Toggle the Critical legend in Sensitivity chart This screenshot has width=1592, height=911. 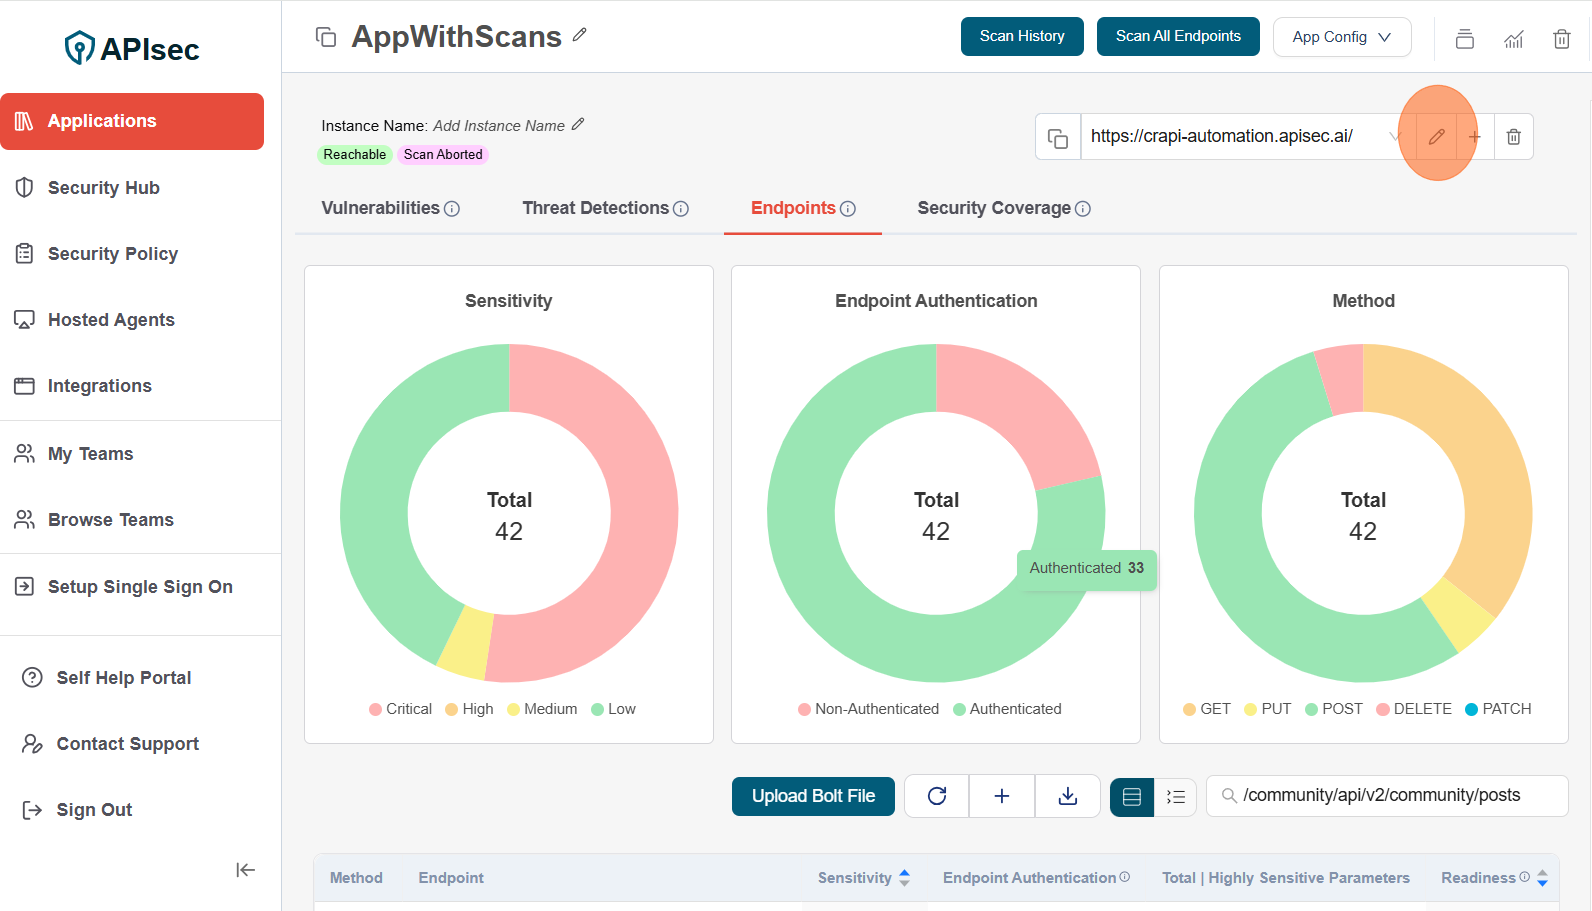click(400, 709)
